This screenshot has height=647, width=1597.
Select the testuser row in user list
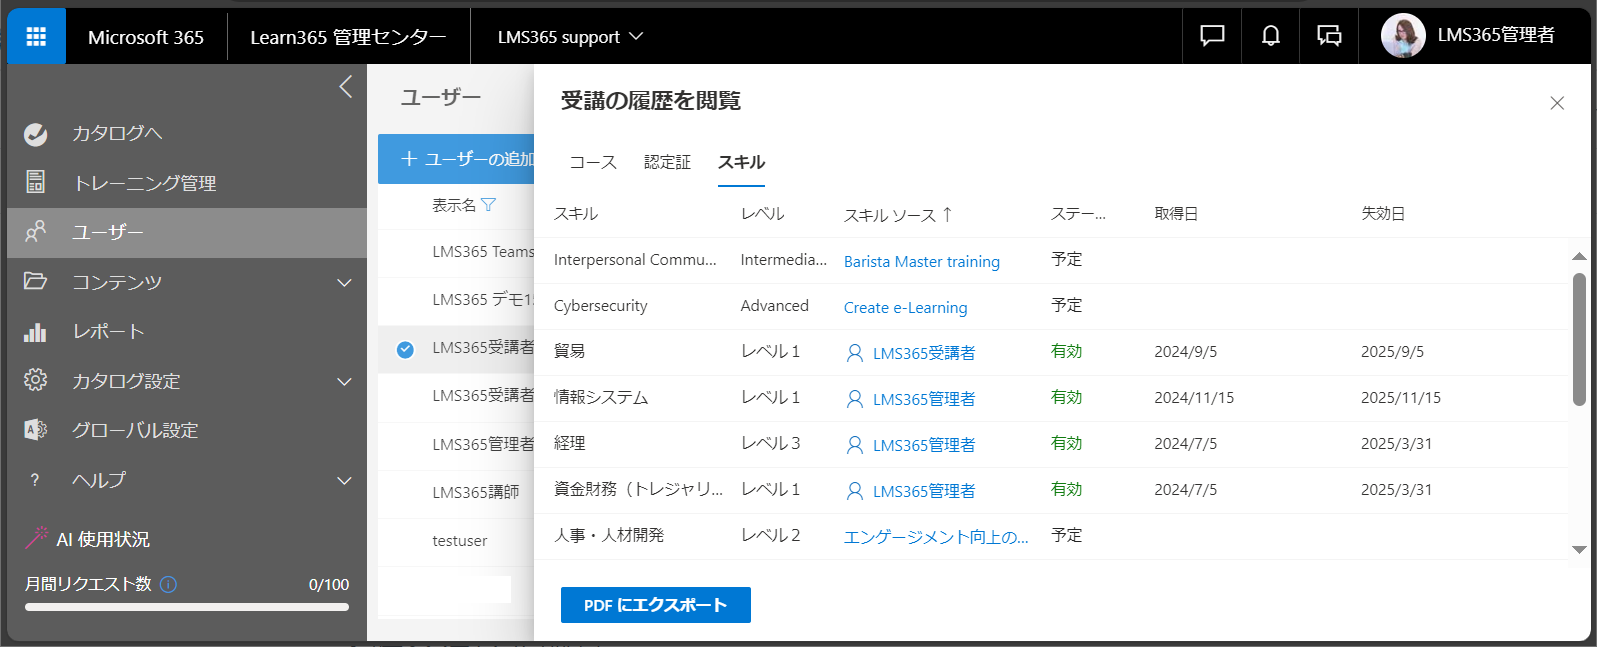click(x=456, y=541)
